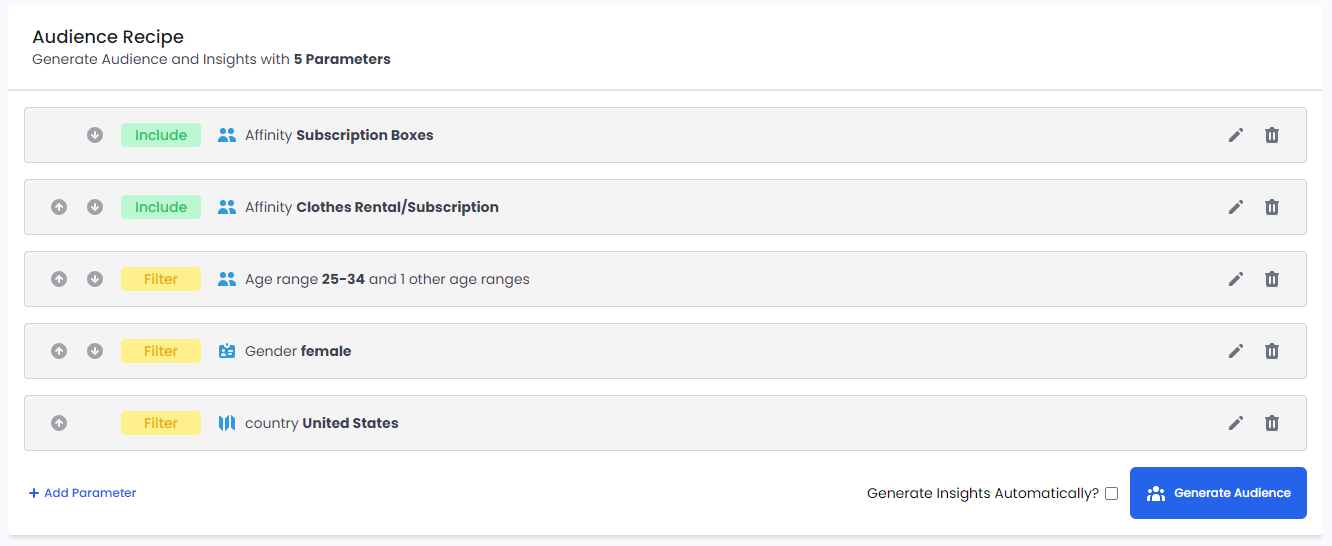Image resolution: width=1332 pixels, height=546 pixels.
Task: Click the Add Parameter link
Action: (82, 493)
